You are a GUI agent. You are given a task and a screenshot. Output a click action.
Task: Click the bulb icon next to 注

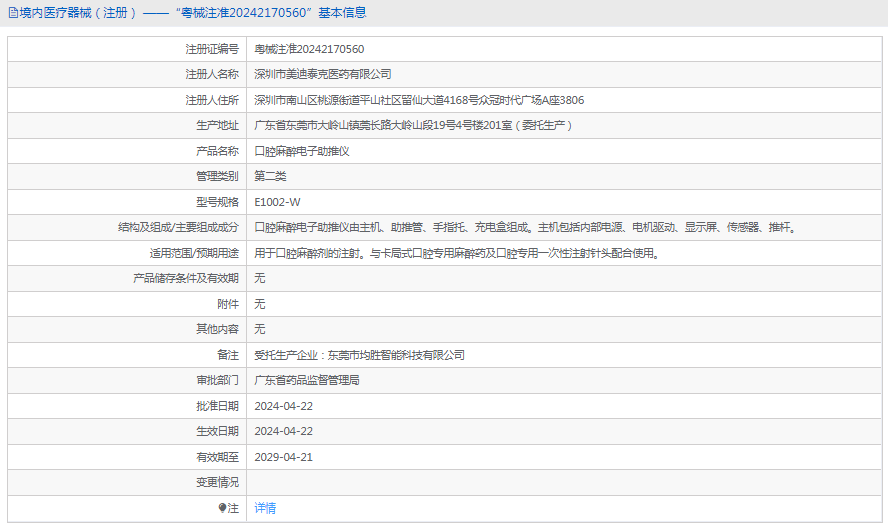coord(222,508)
